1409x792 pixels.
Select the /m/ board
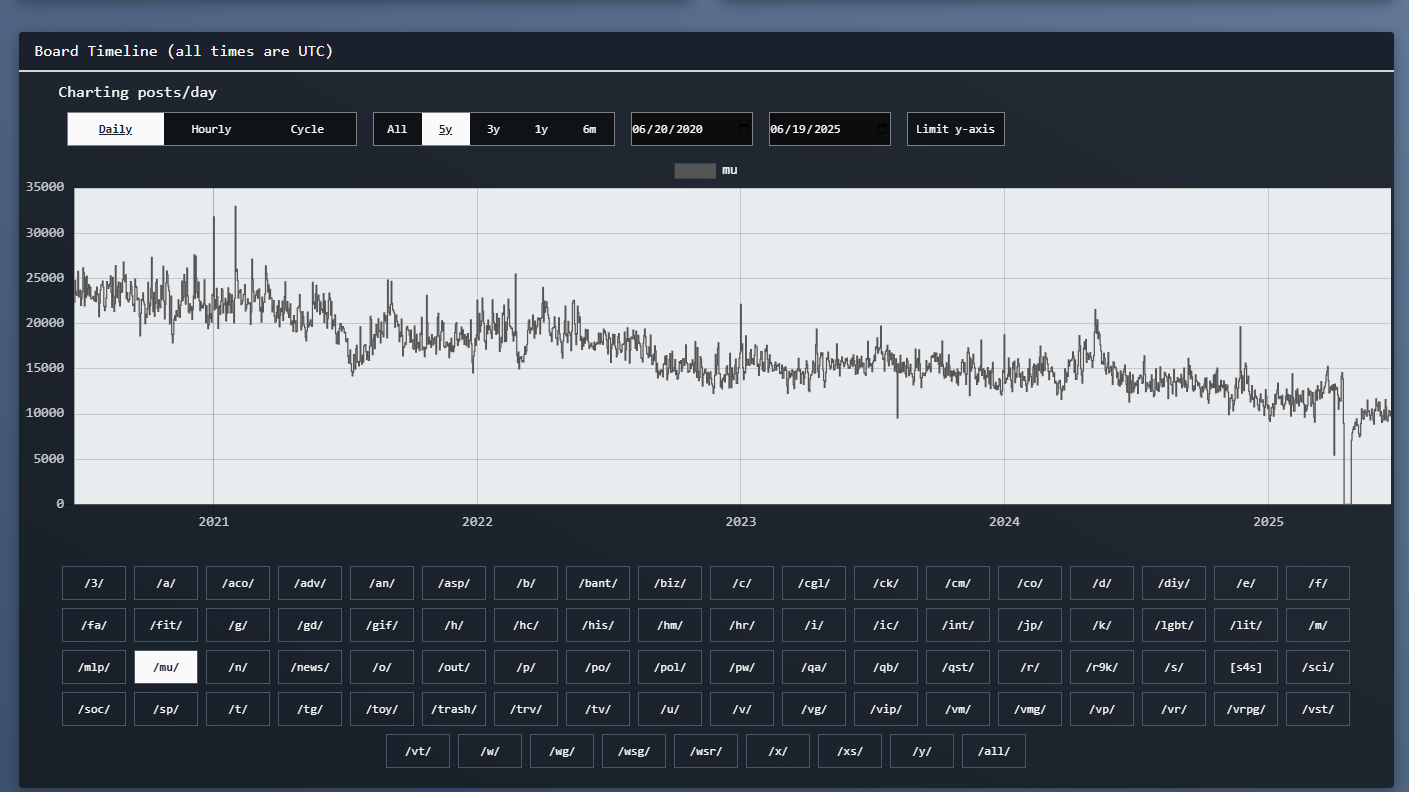click(1318, 625)
